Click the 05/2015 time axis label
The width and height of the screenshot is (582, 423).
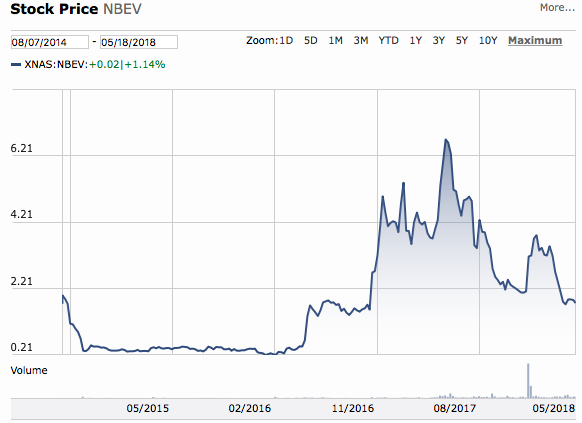click(x=147, y=409)
